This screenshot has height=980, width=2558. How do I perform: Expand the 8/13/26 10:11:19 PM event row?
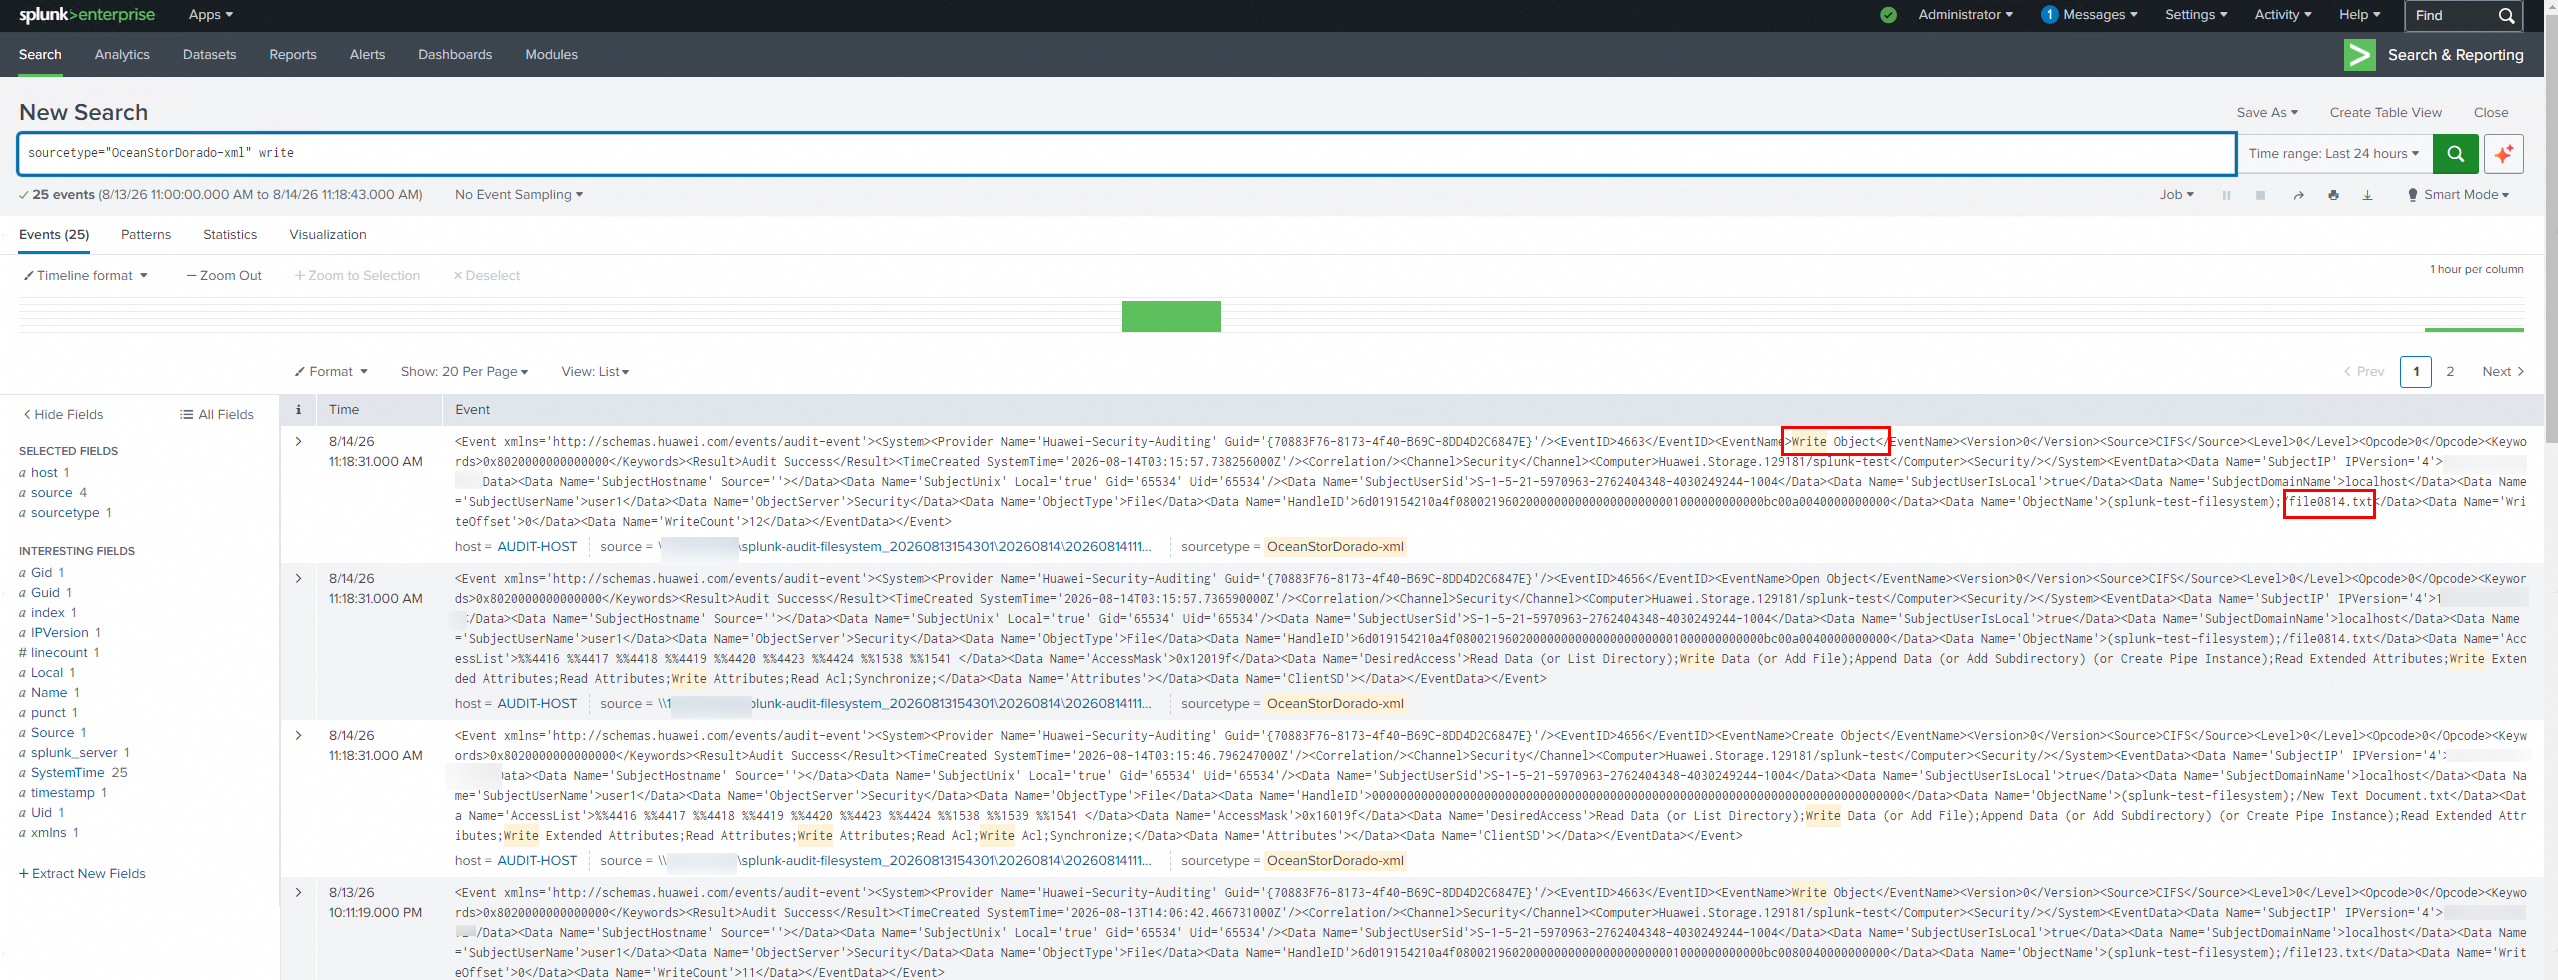click(x=298, y=892)
